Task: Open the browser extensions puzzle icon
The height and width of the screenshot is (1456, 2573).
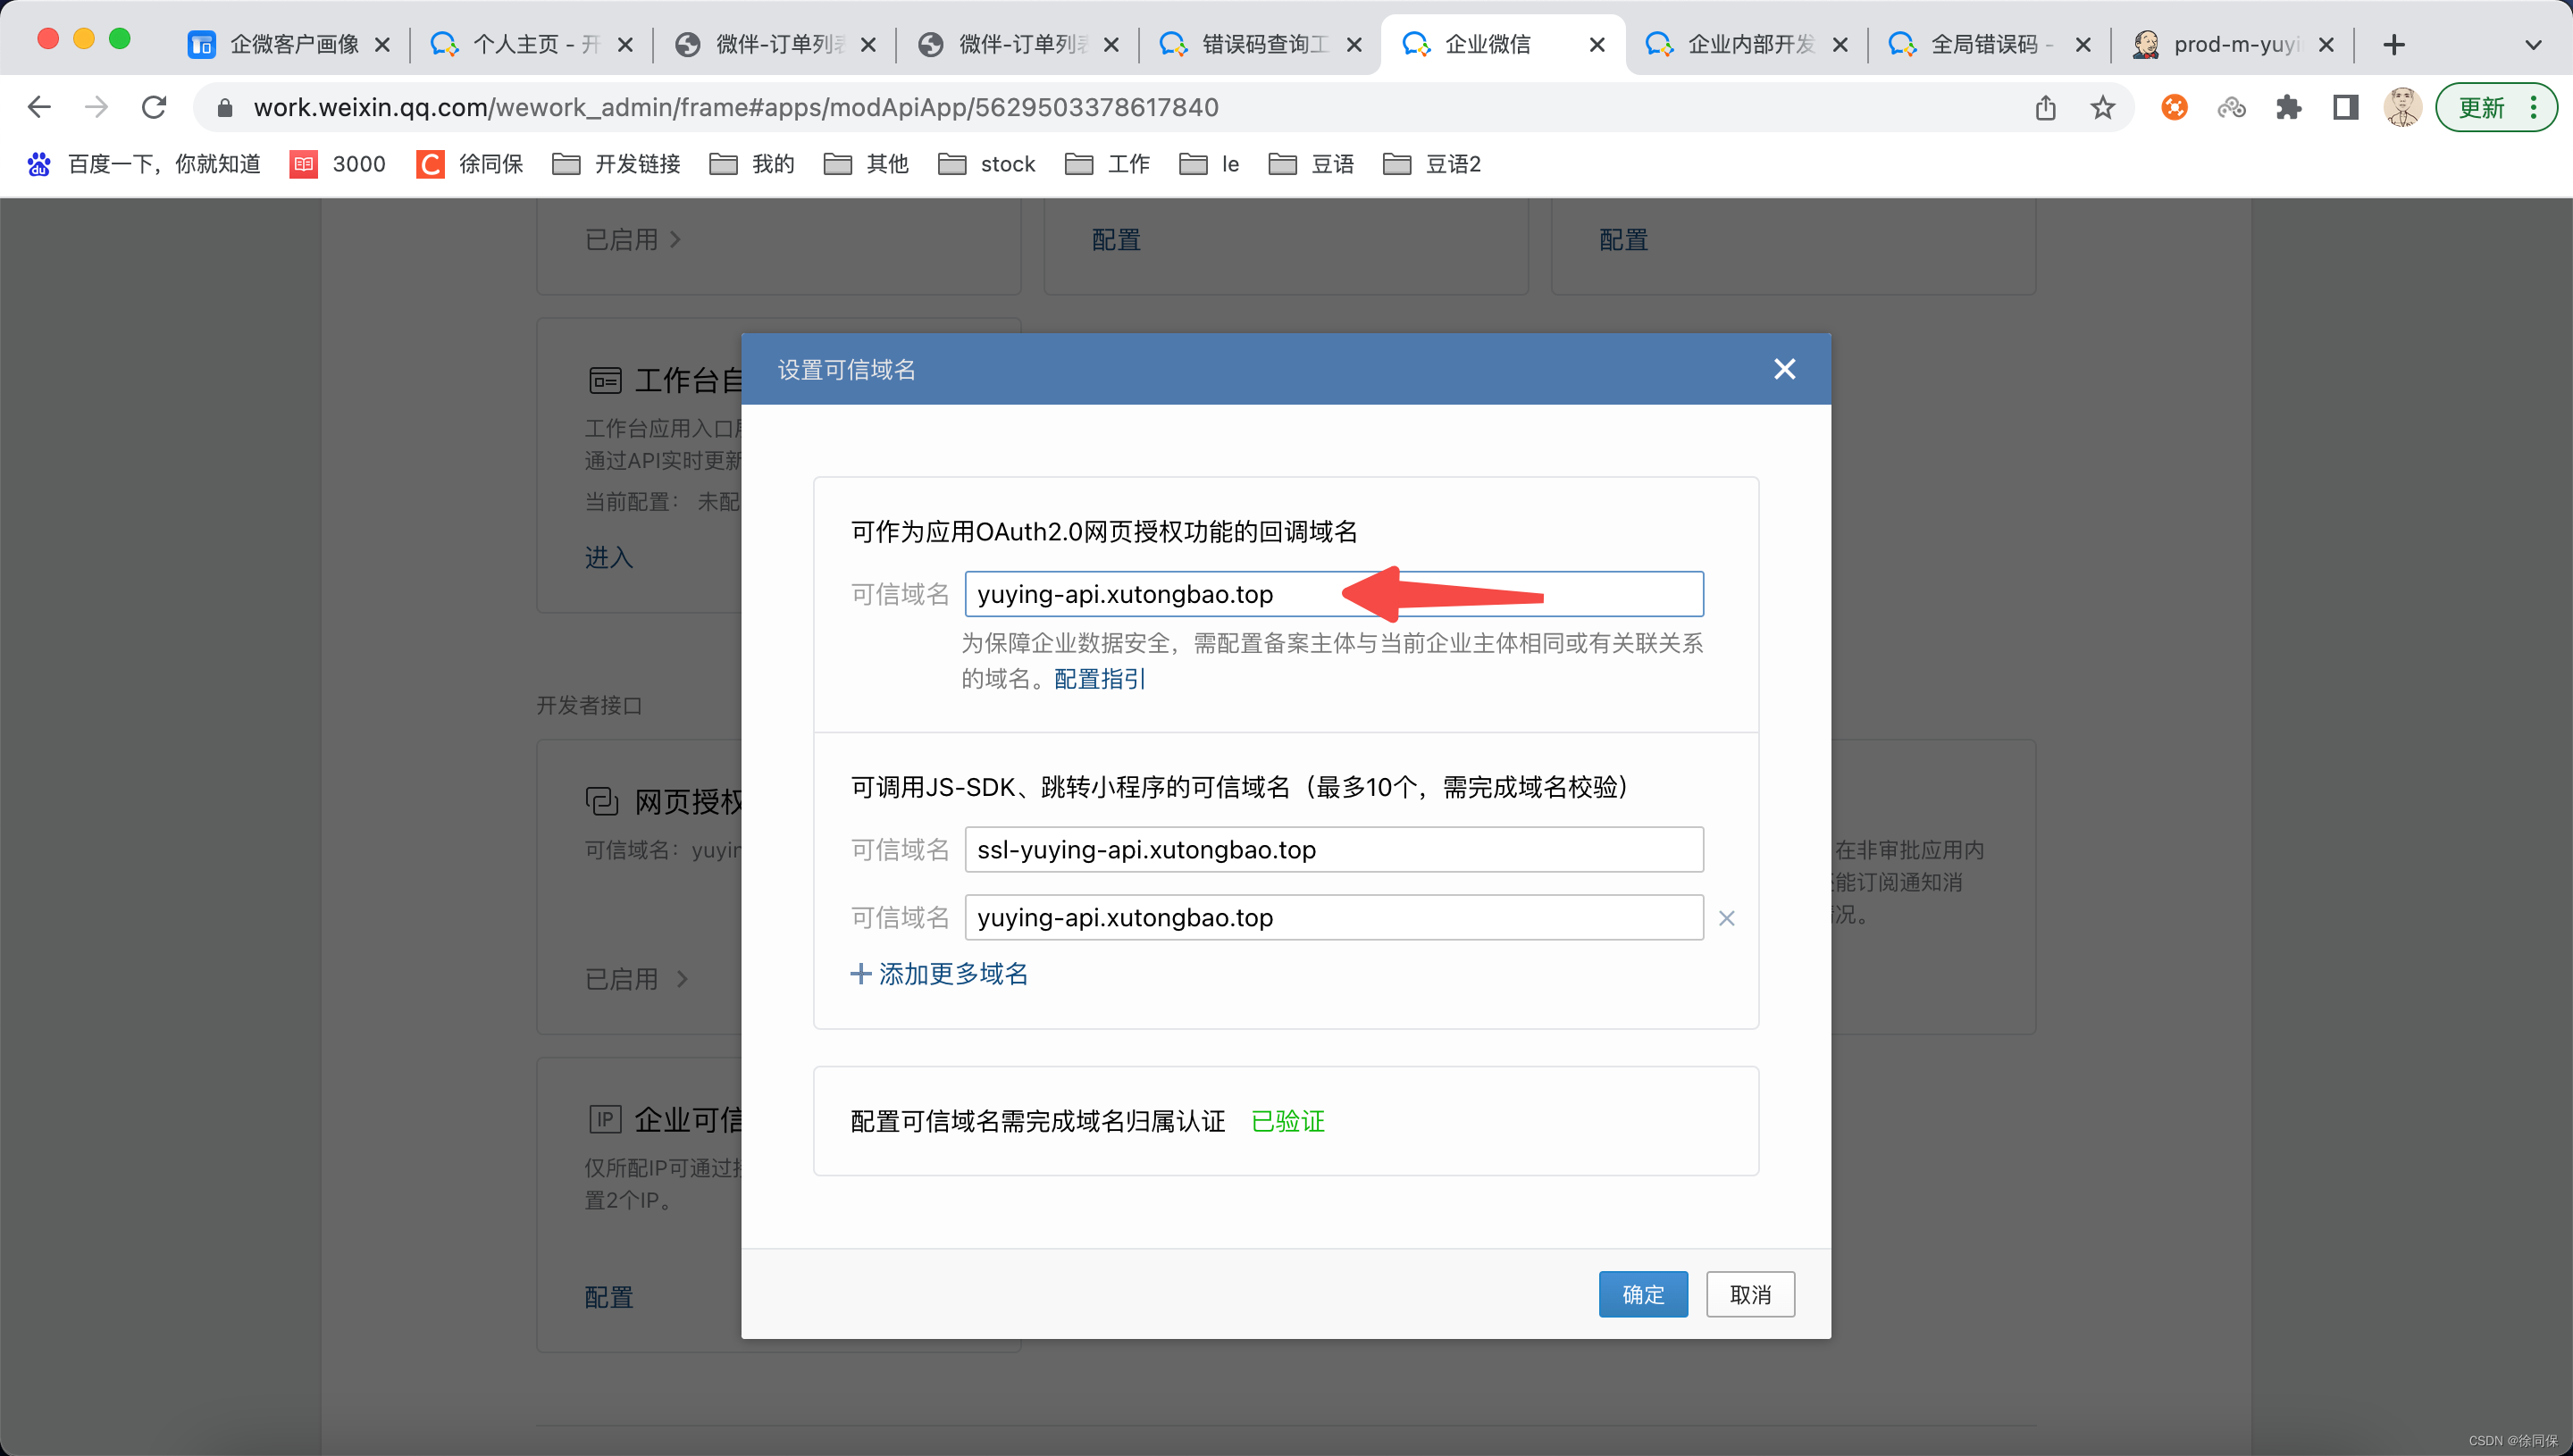Action: coord(2288,107)
